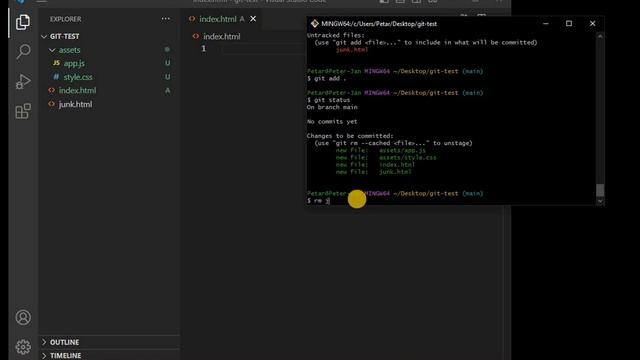Select junk.html in the Explorer tree
This screenshot has width=640, height=360.
pos(75,104)
